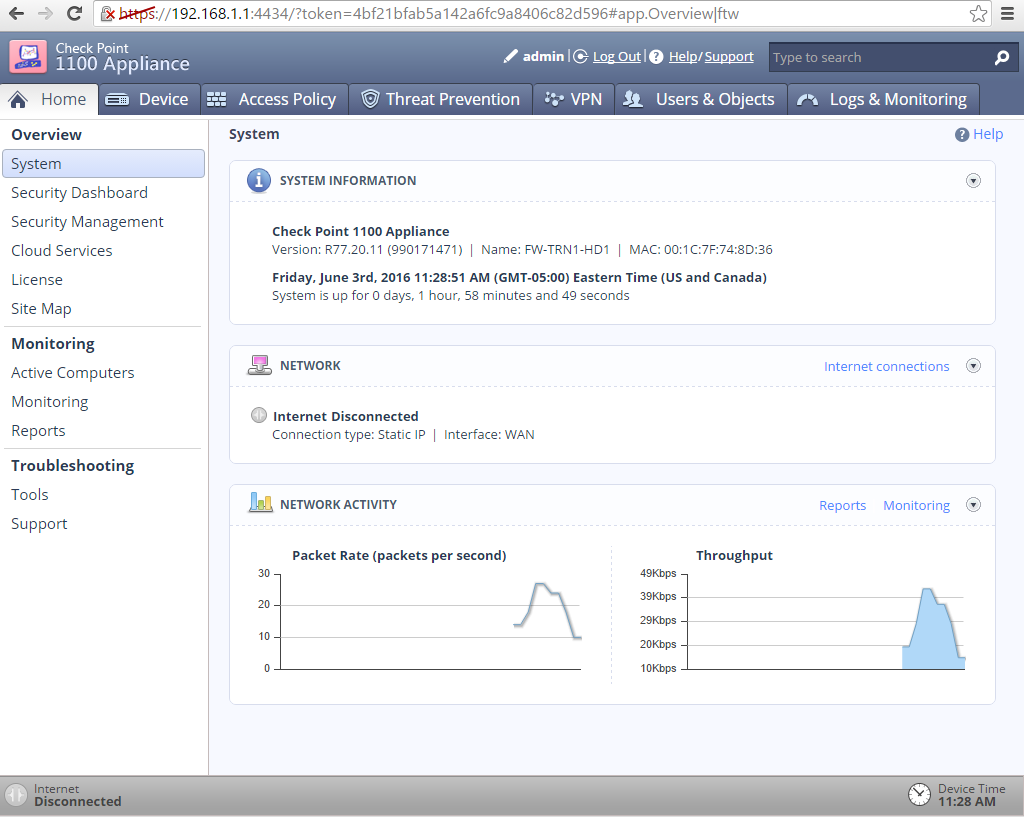Open License page in sidebar
This screenshot has height=817, width=1024.
point(37,280)
